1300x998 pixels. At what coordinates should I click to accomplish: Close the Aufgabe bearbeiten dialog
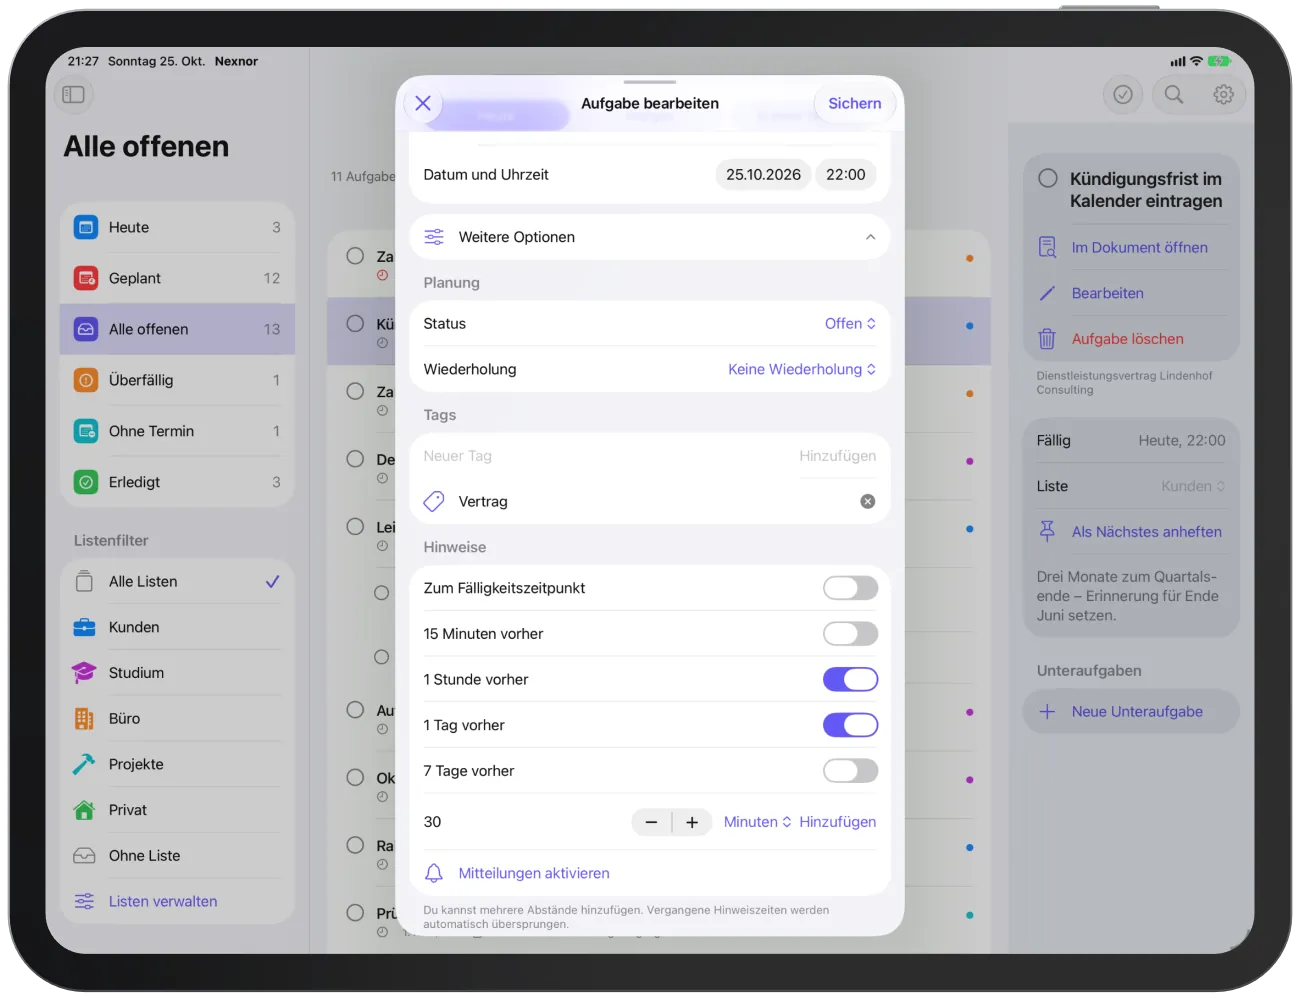[423, 103]
